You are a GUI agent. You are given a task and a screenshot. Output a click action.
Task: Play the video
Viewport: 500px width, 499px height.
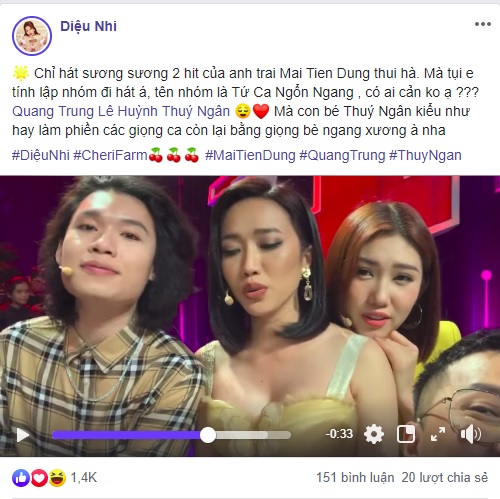23,435
